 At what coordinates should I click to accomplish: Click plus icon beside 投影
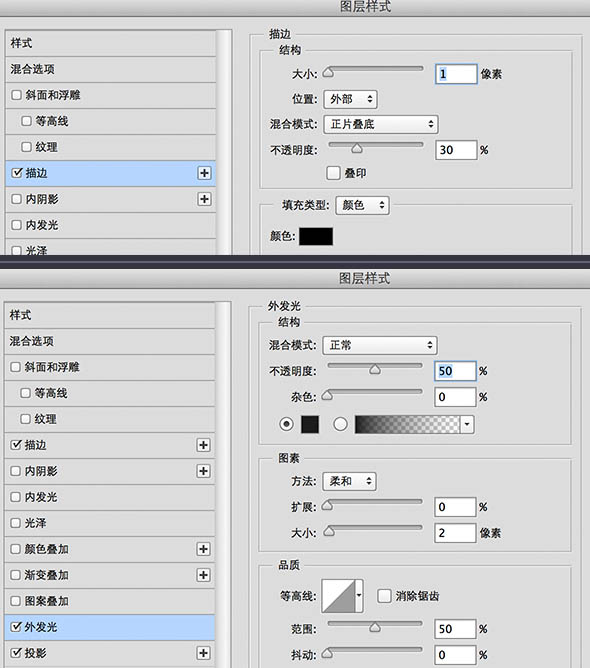(203, 653)
